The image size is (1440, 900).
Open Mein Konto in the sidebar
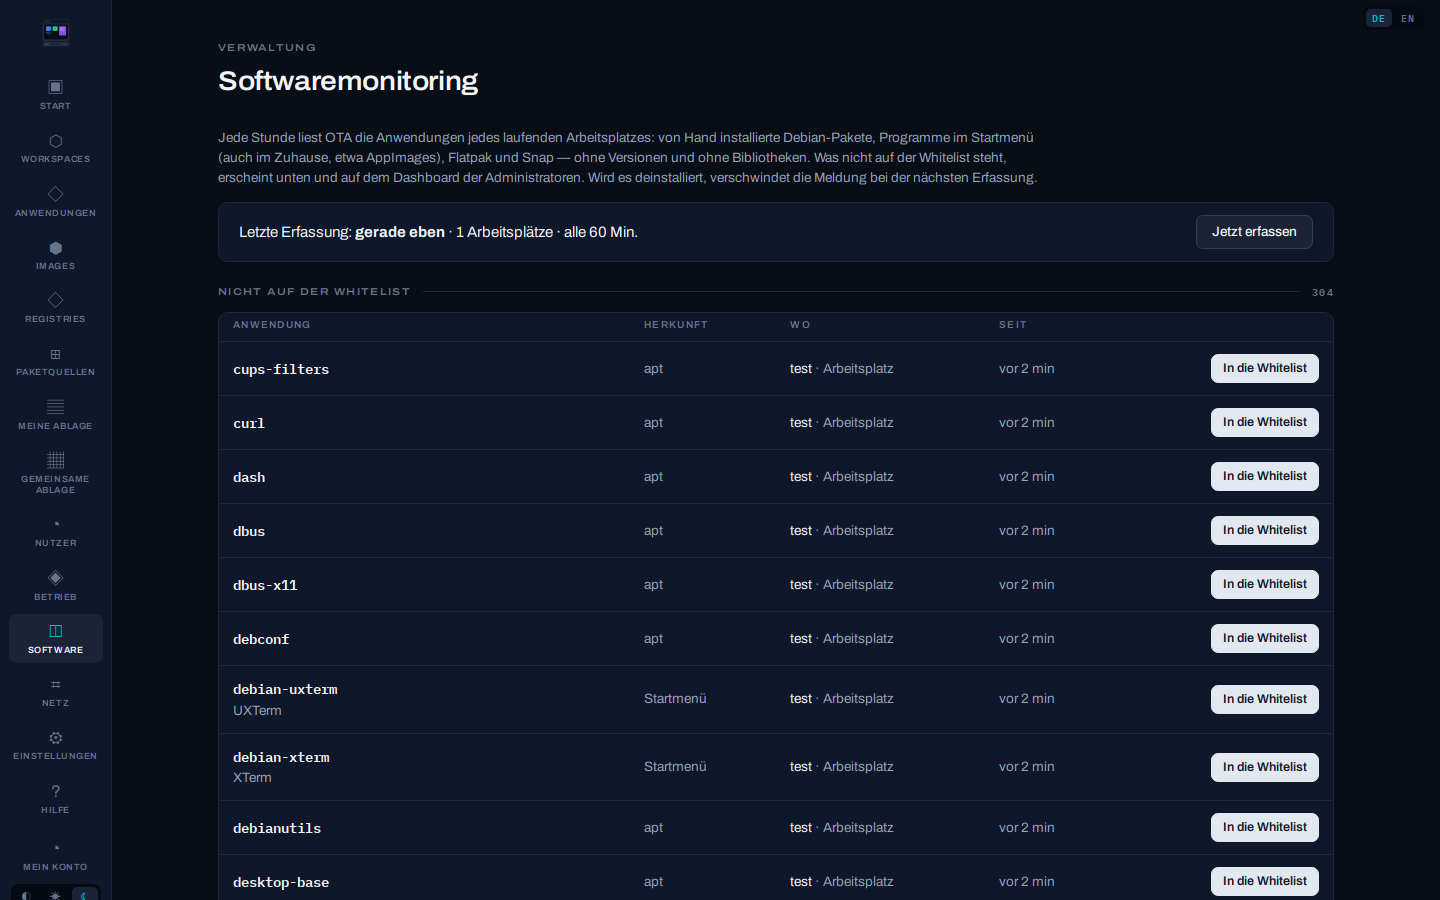coord(56,857)
